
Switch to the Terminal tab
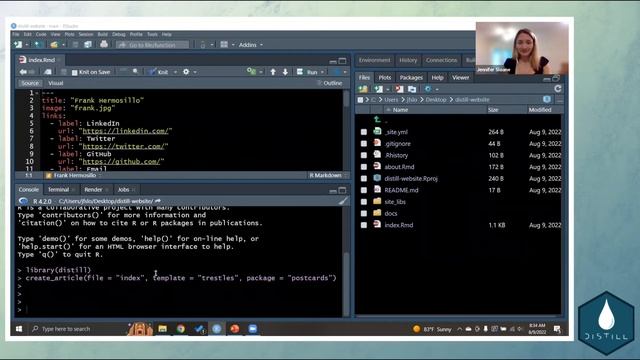[x=59, y=189]
